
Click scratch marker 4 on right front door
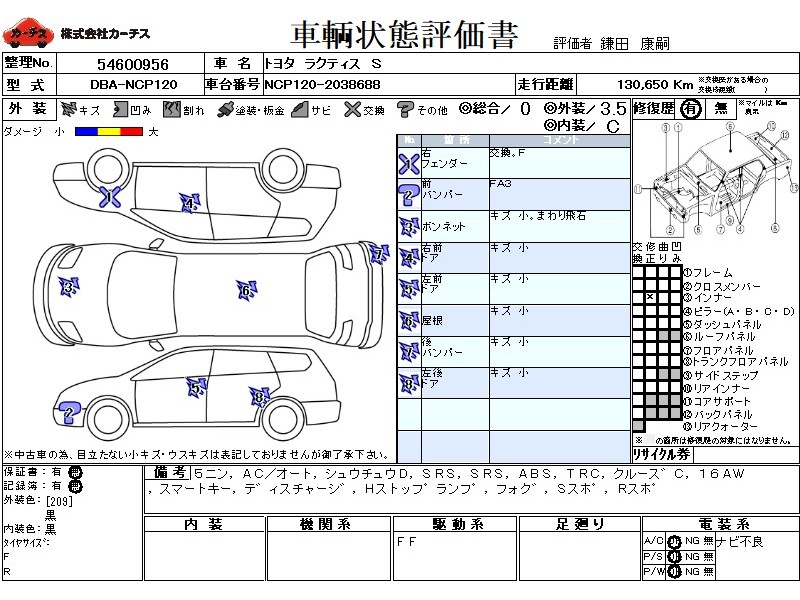pyautogui.click(x=190, y=204)
